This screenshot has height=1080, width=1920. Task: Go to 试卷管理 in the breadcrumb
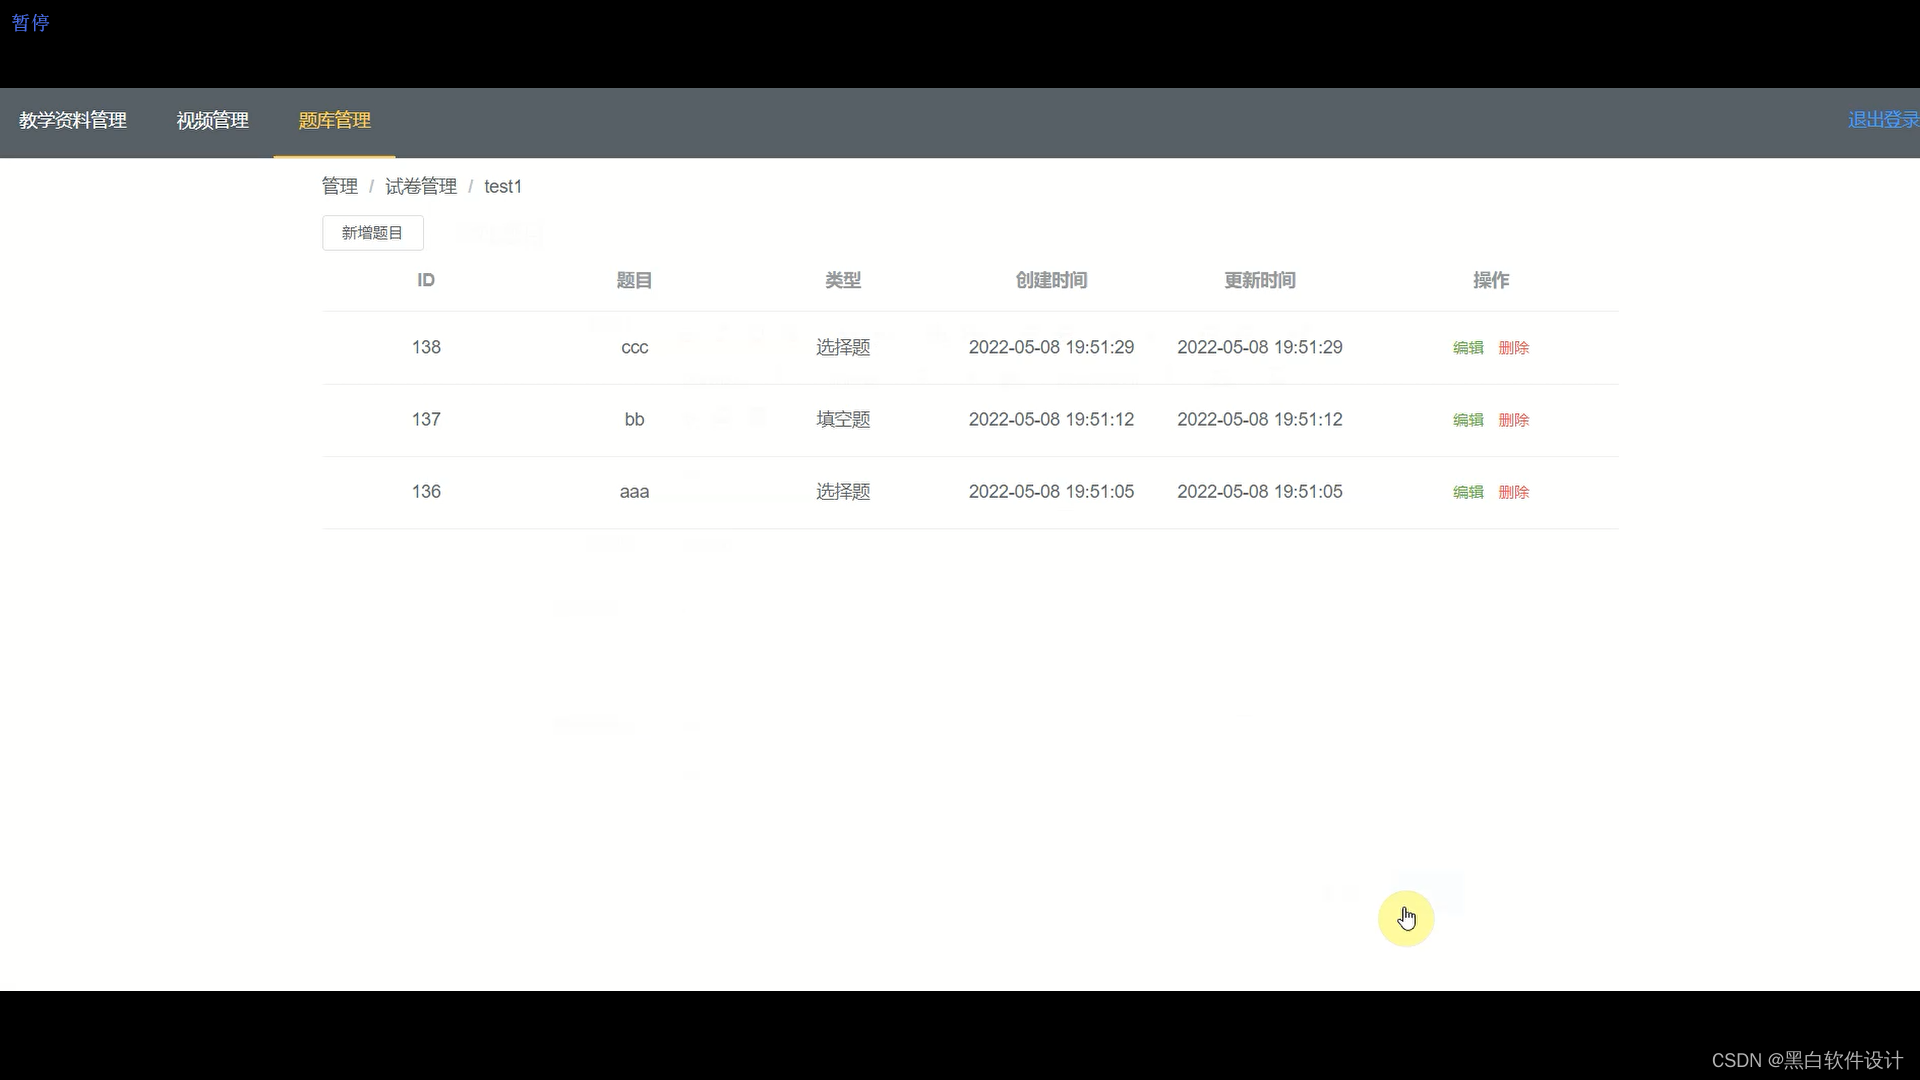click(421, 186)
